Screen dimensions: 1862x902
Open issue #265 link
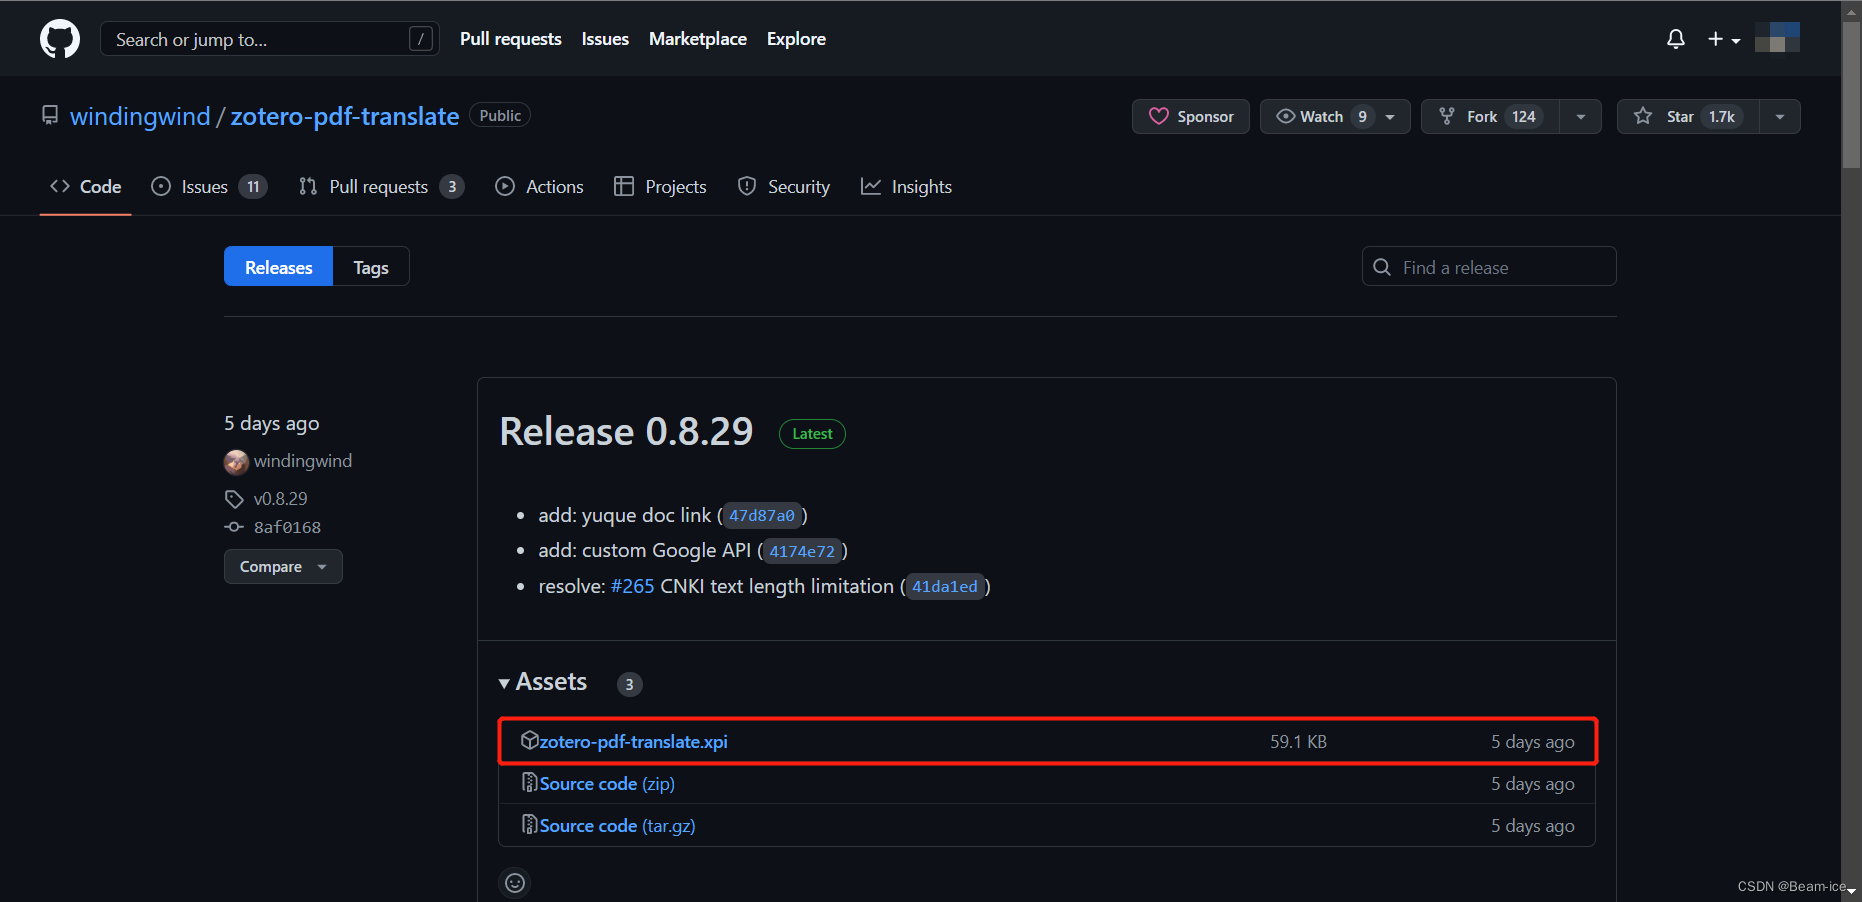pos(633,587)
